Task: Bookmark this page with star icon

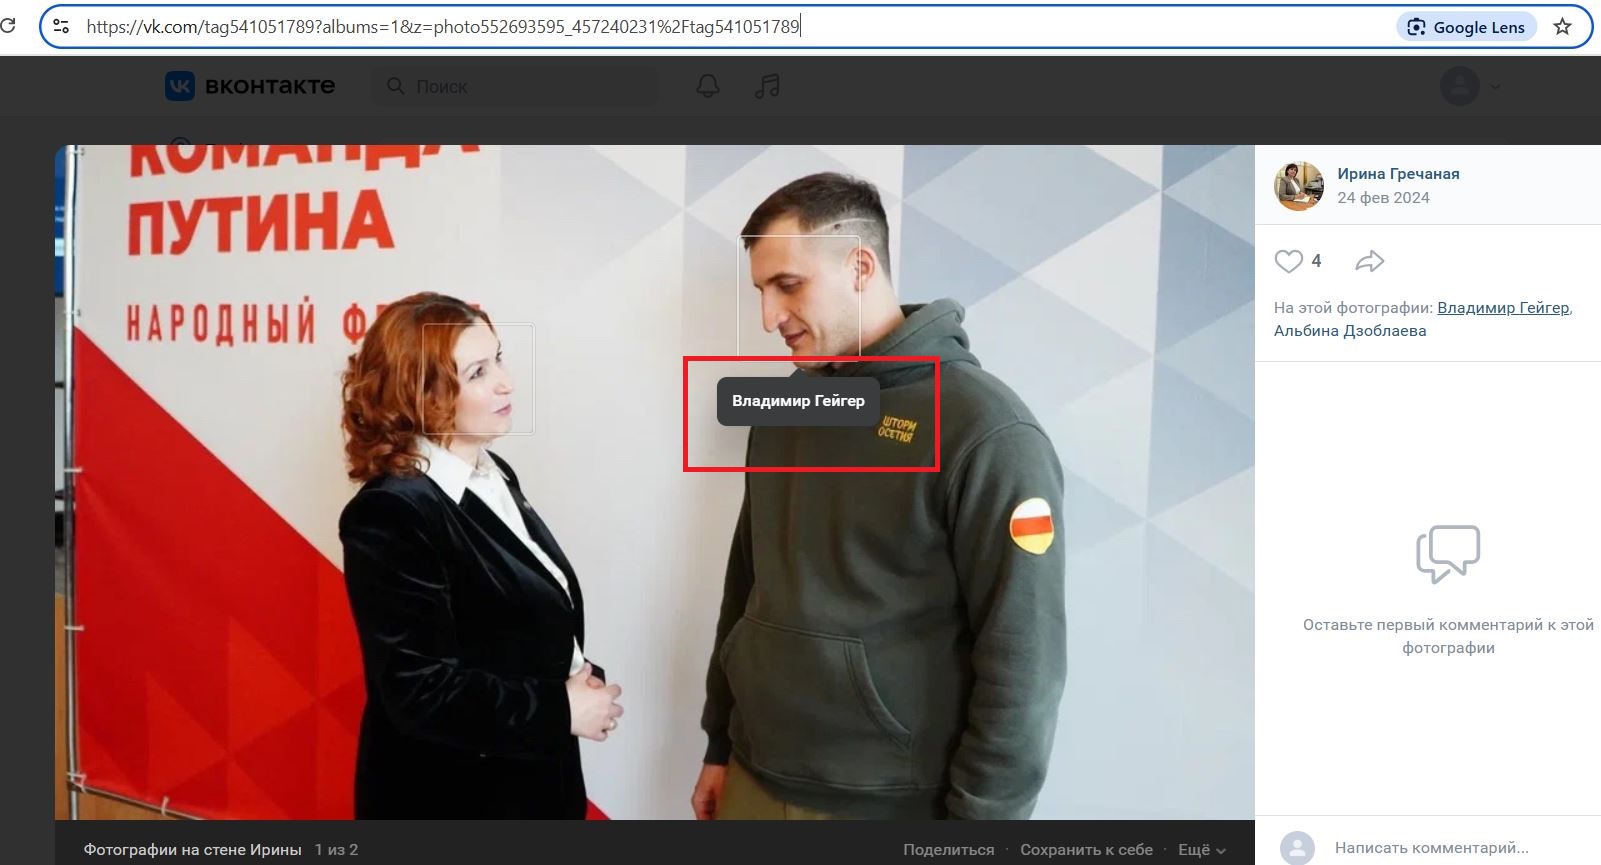Action: point(1563,27)
